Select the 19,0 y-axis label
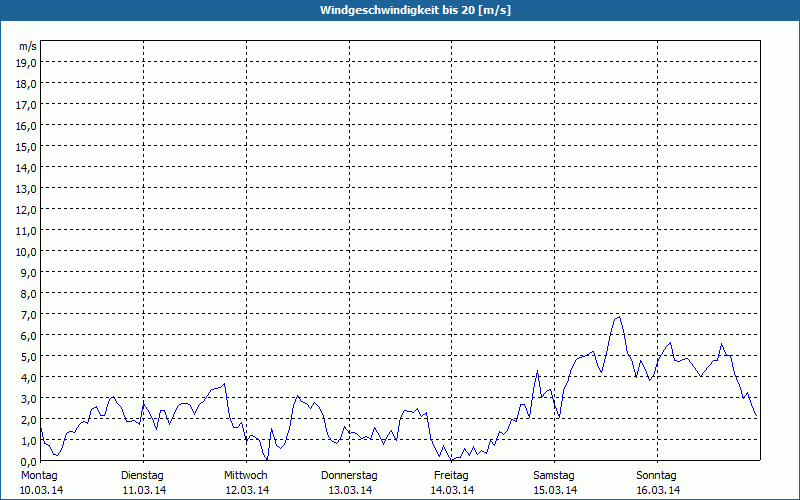The image size is (800, 500). [27, 62]
